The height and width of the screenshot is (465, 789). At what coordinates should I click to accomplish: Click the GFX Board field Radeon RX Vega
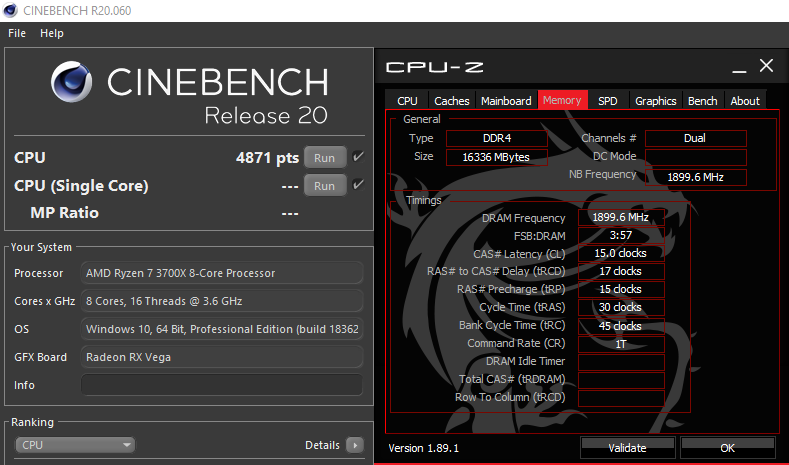[222, 357]
